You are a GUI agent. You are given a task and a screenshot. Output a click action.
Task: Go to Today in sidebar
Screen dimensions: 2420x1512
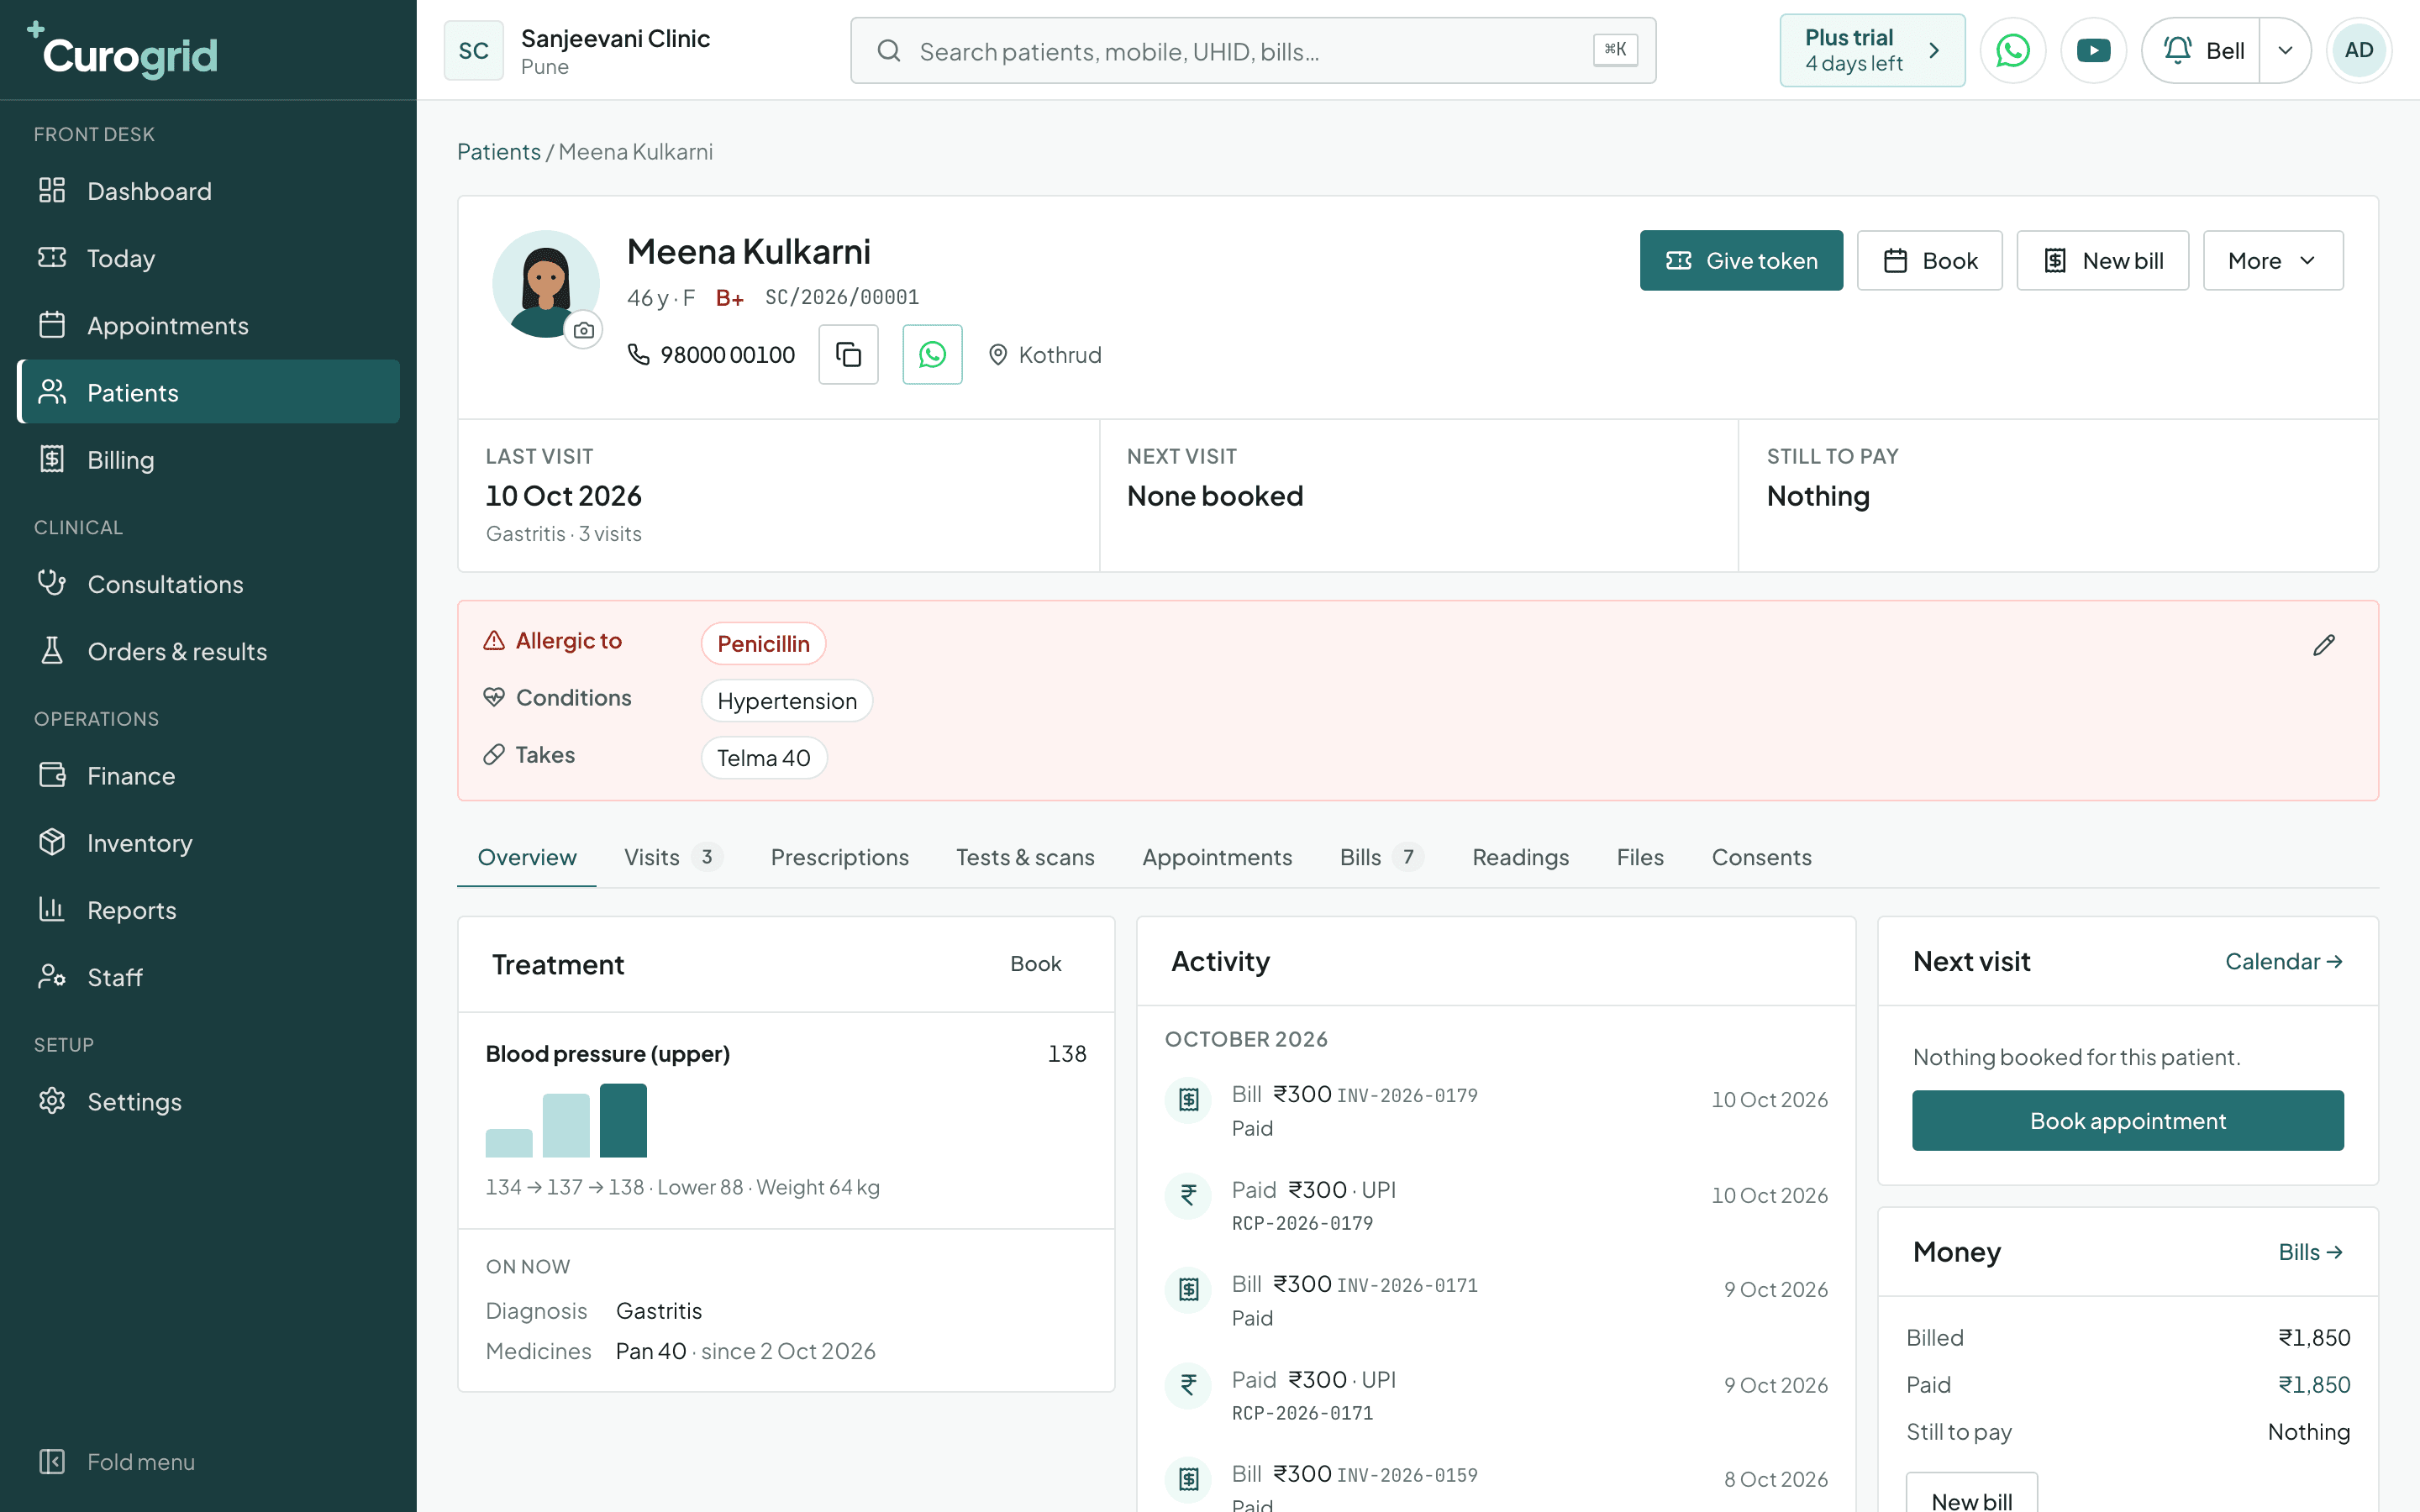(208, 258)
